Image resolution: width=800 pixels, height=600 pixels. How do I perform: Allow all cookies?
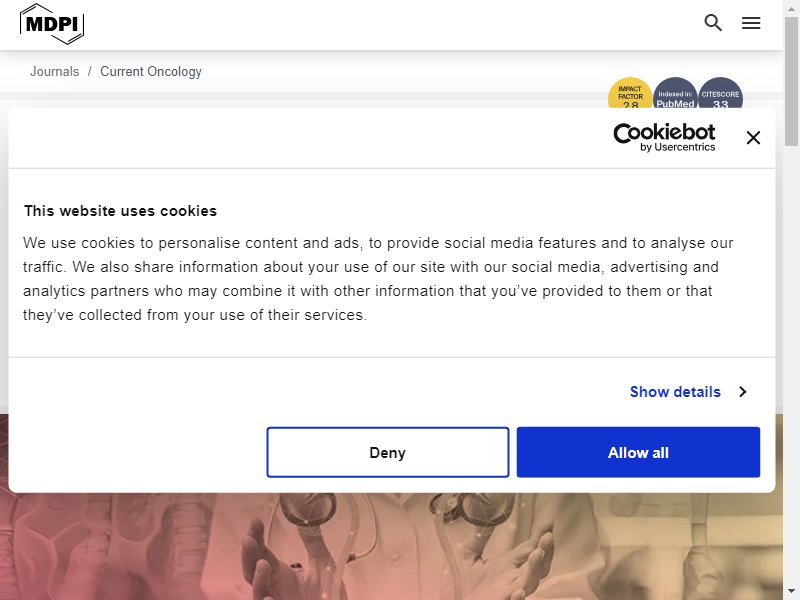(638, 452)
